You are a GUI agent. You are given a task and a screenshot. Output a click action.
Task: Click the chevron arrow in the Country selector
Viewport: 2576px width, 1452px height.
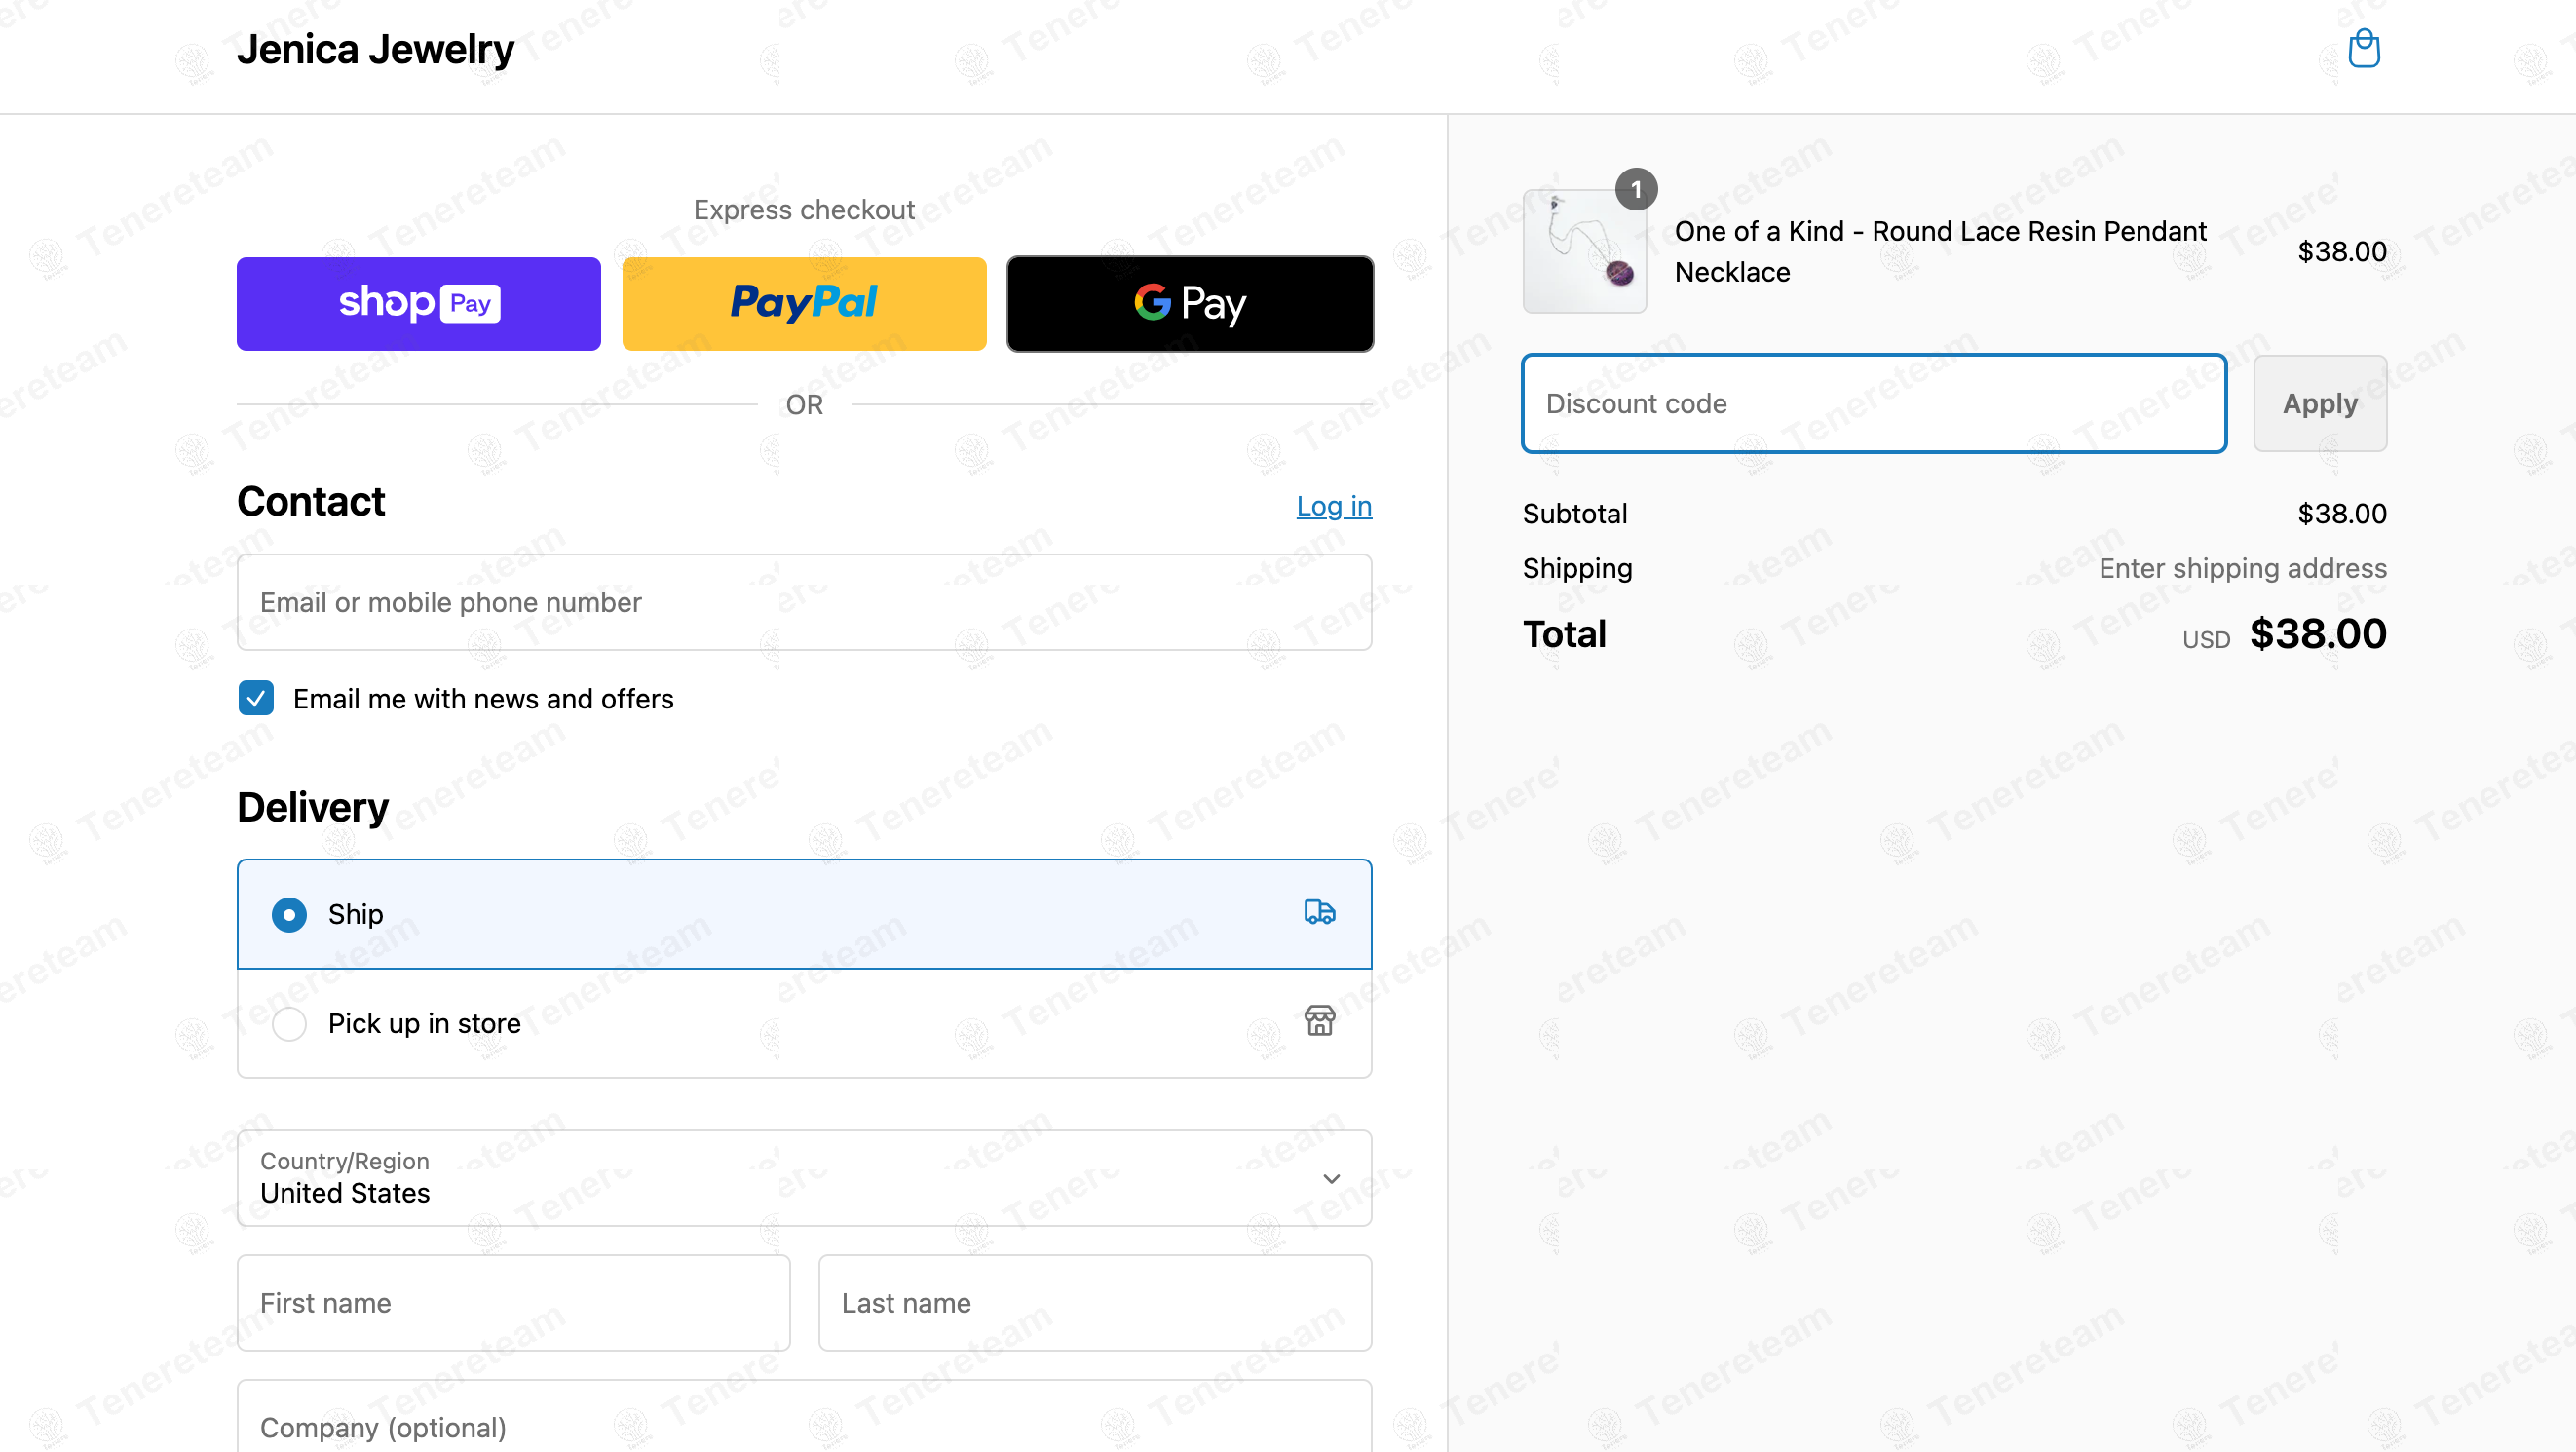pyautogui.click(x=1331, y=1179)
